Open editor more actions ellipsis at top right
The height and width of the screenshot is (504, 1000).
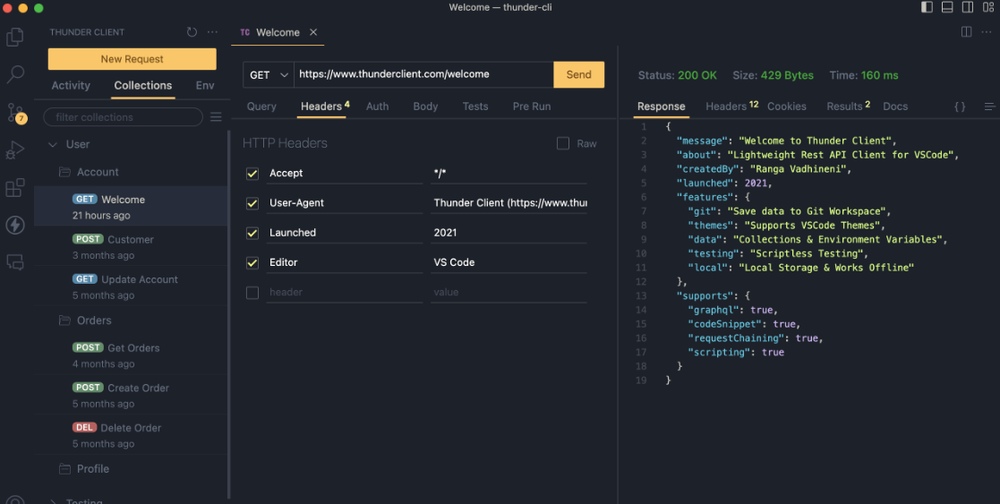(x=987, y=32)
